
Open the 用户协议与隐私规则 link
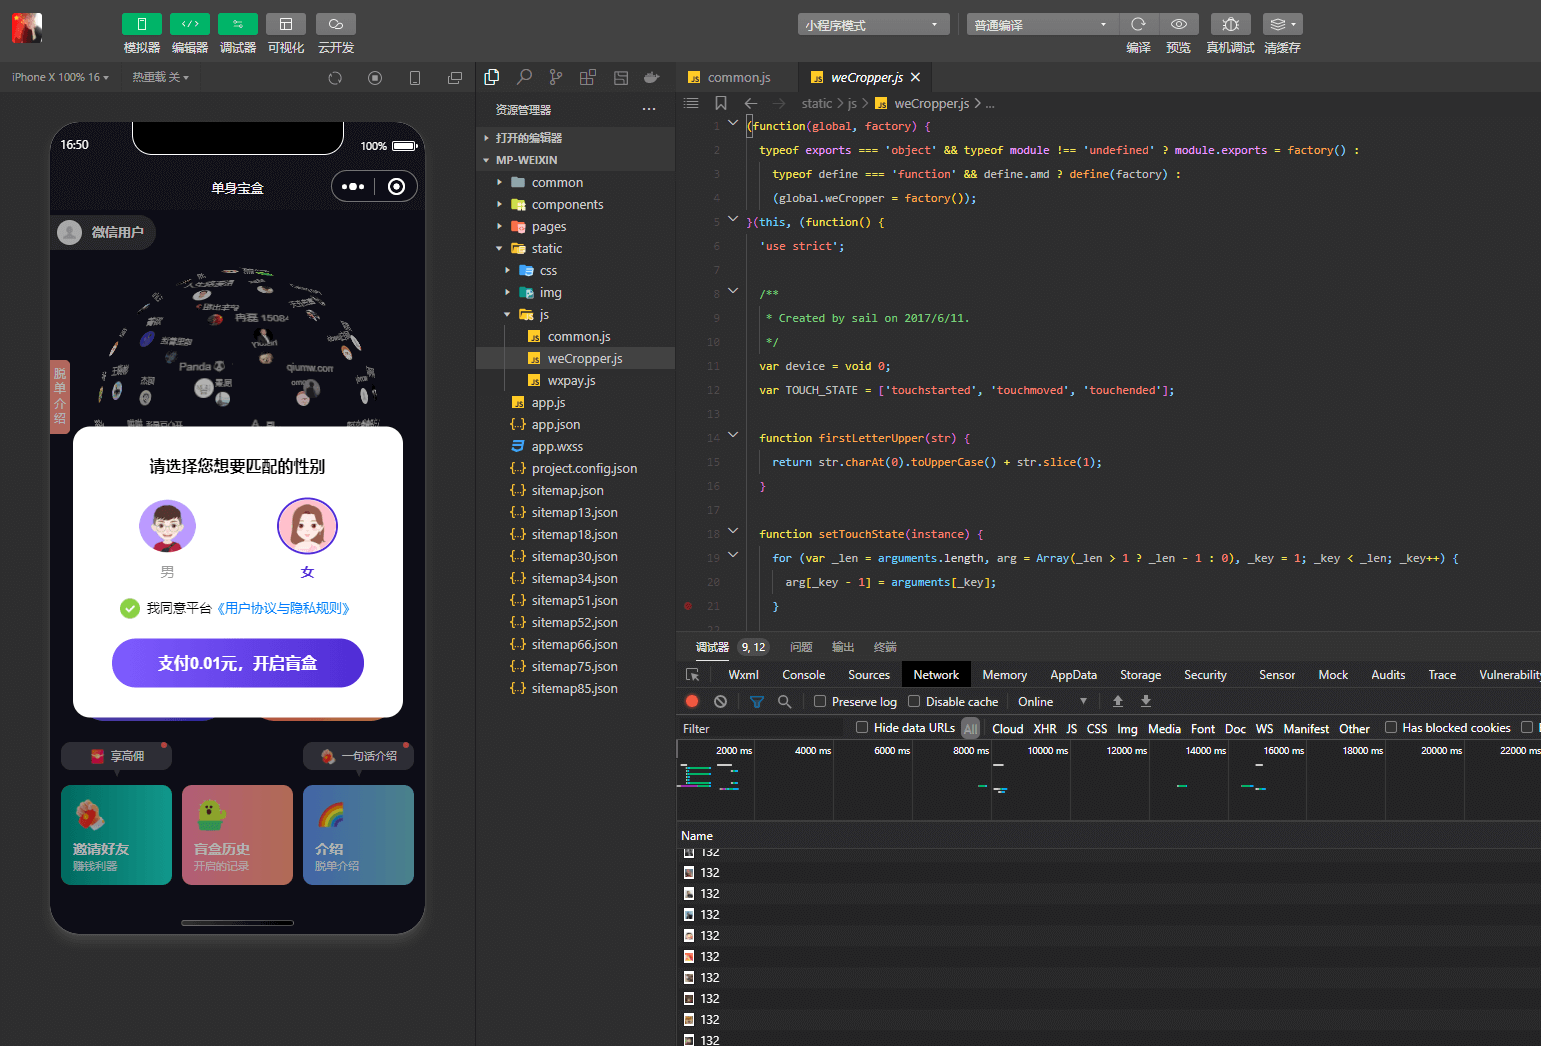pyautogui.click(x=283, y=608)
